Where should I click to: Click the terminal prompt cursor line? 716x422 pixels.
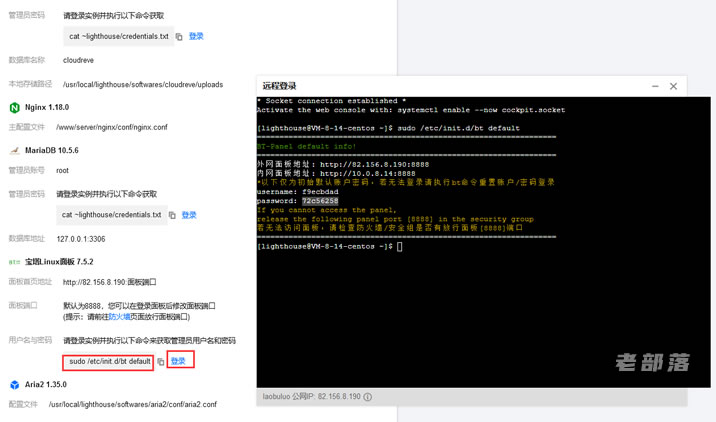330,247
